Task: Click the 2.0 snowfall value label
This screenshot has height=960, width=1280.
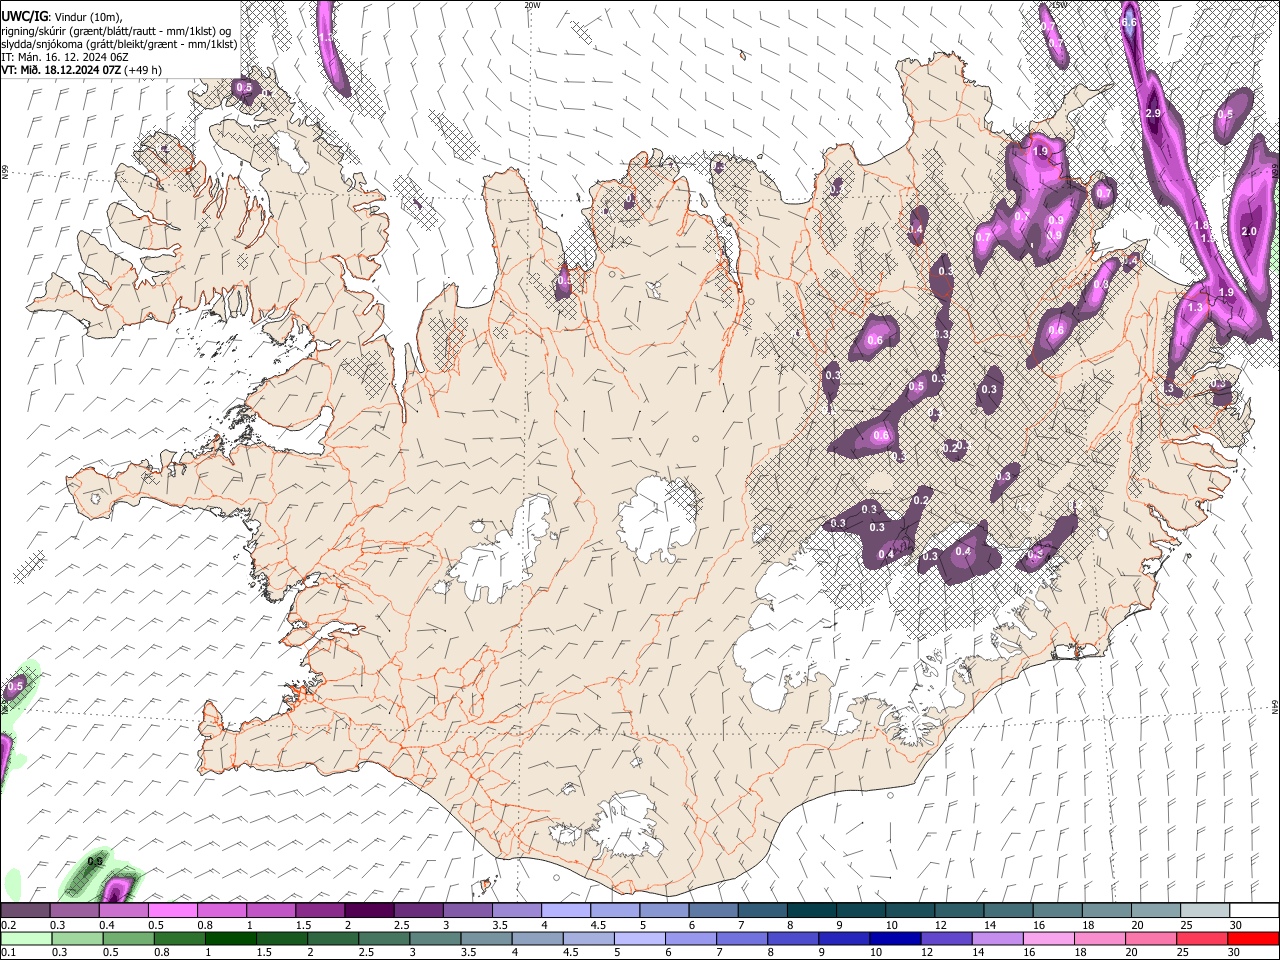Action: pyautogui.click(x=1248, y=231)
